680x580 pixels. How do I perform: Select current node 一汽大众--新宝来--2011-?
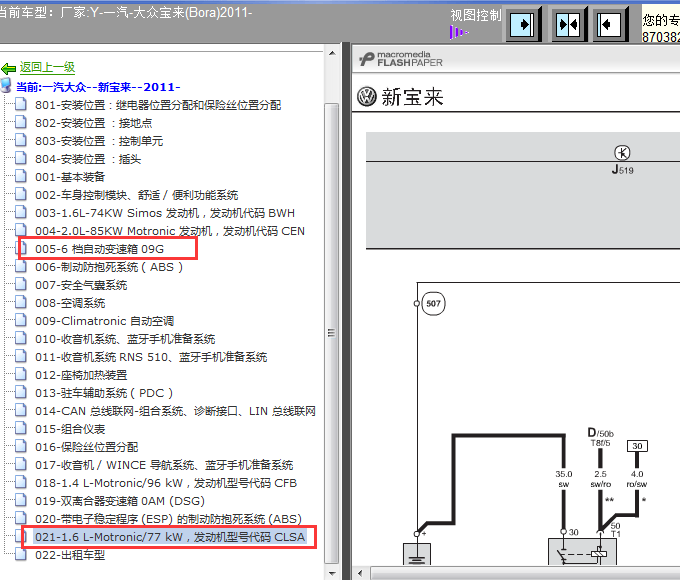click(98, 87)
